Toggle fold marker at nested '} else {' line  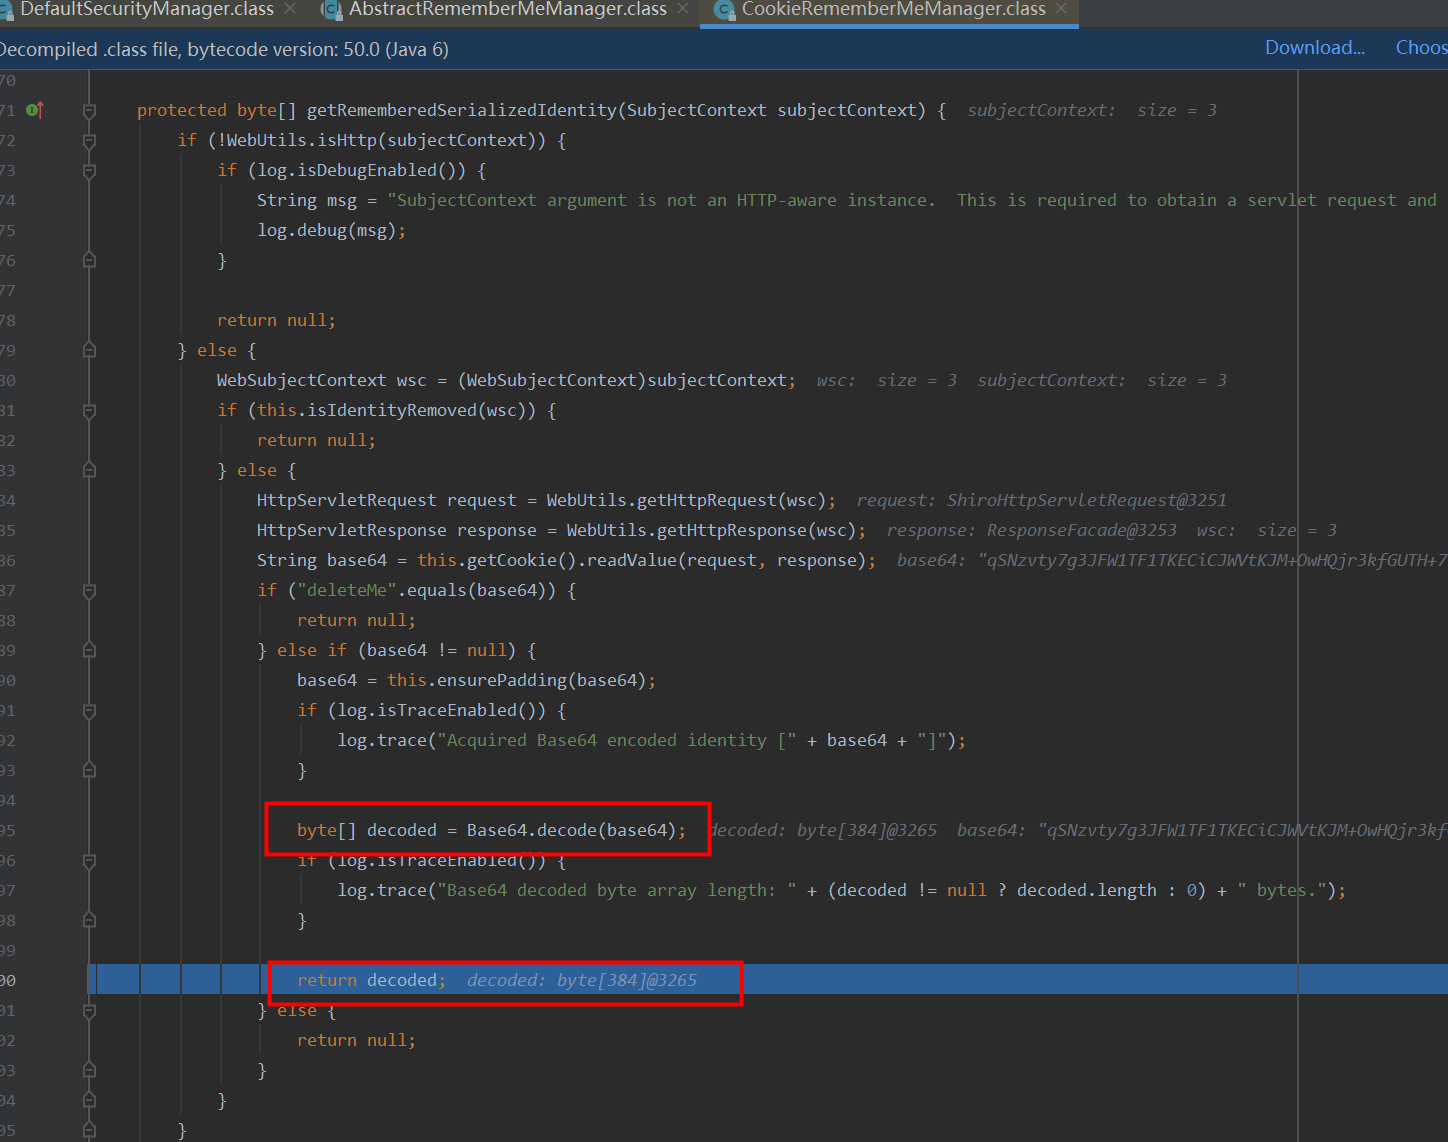(89, 470)
